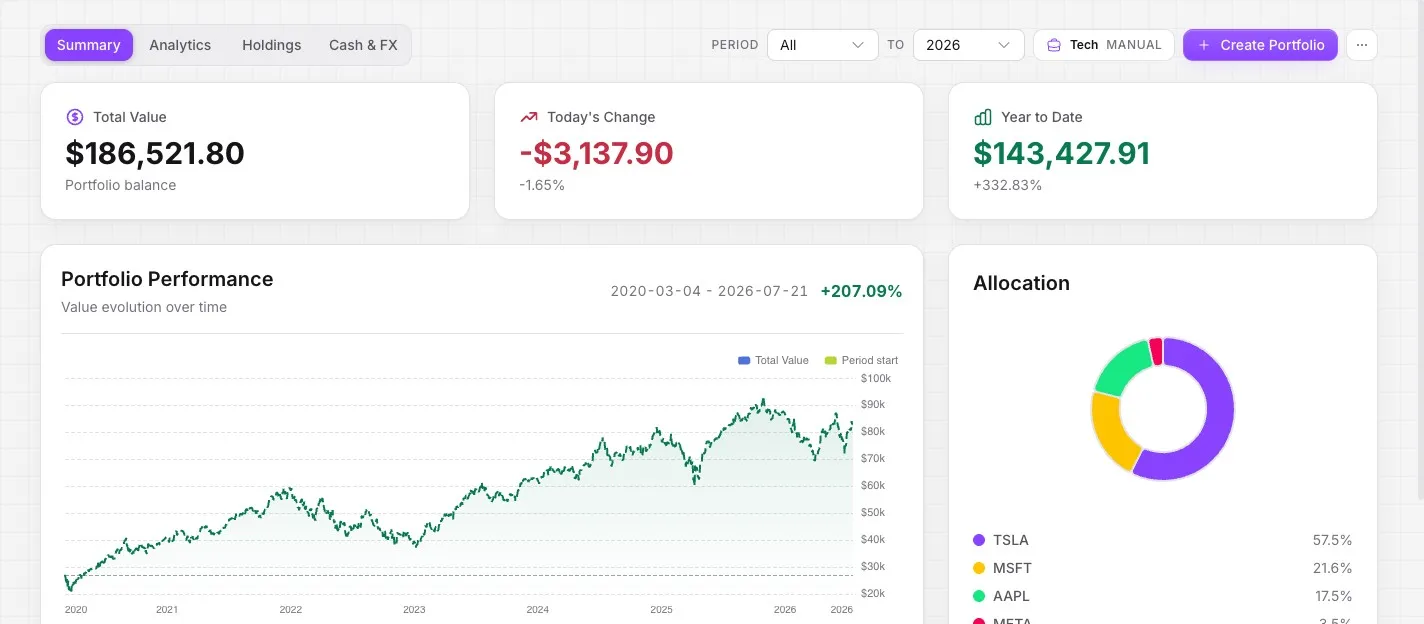Switch to the Summary tab

pyautogui.click(x=88, y=45)
